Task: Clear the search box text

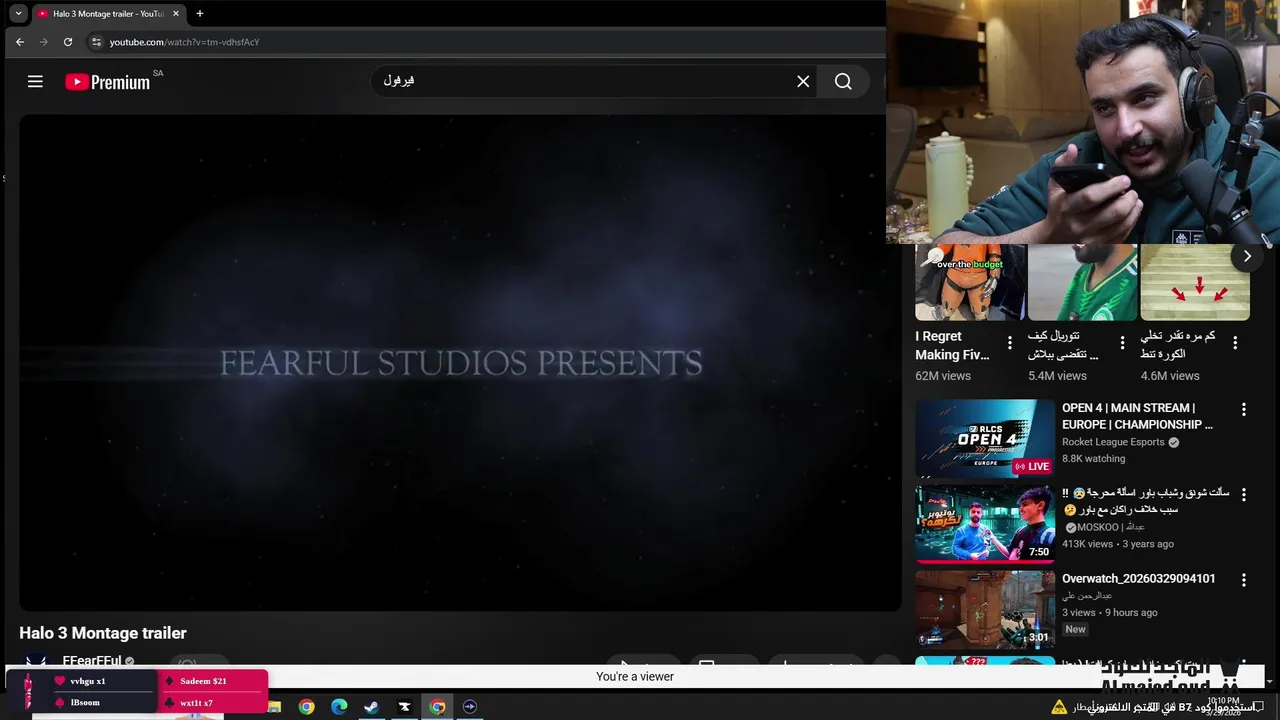Action: (803, 82)
